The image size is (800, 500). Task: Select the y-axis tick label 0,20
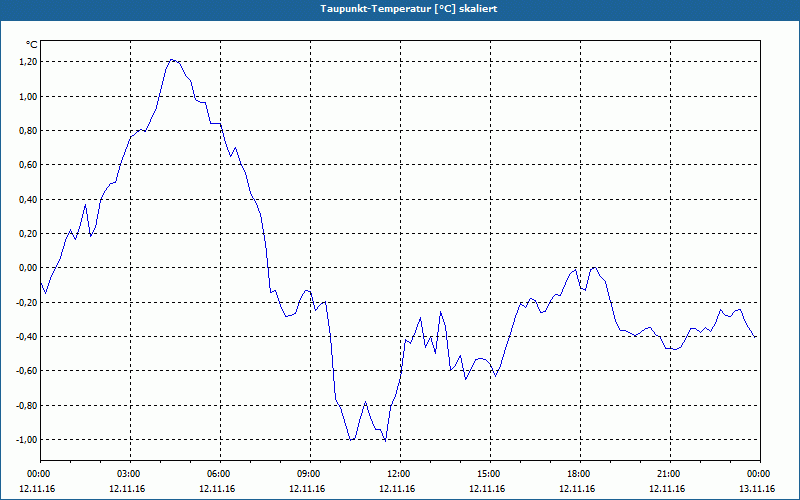28,234
